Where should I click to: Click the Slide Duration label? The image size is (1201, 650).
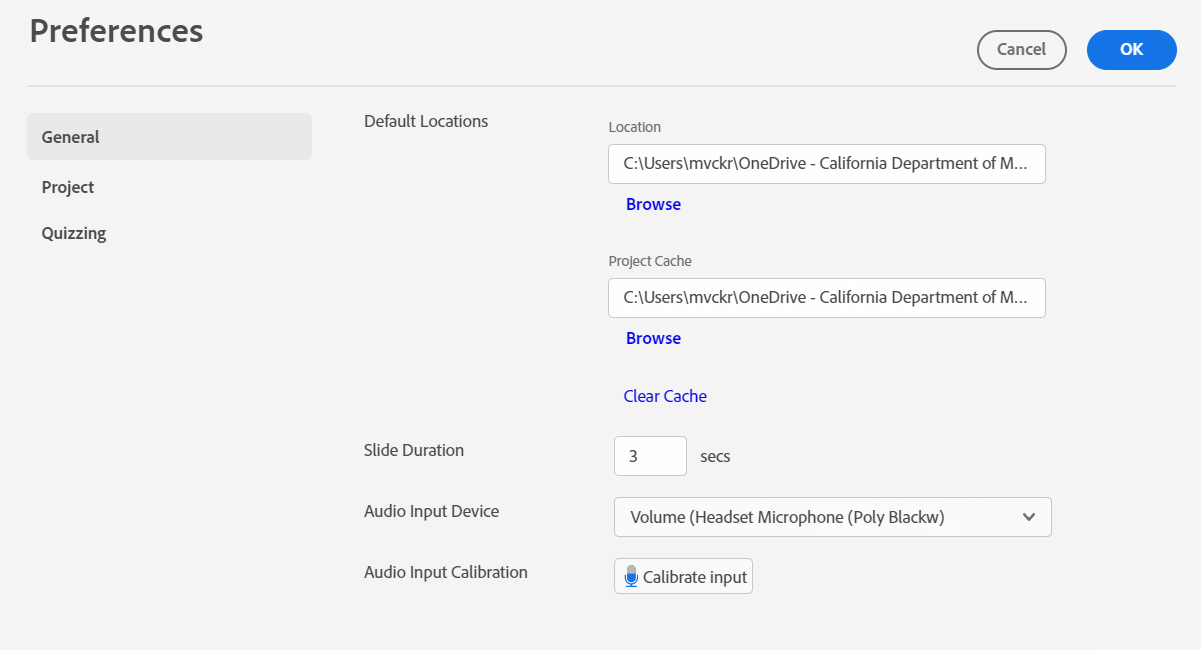[x=414, y=450]
